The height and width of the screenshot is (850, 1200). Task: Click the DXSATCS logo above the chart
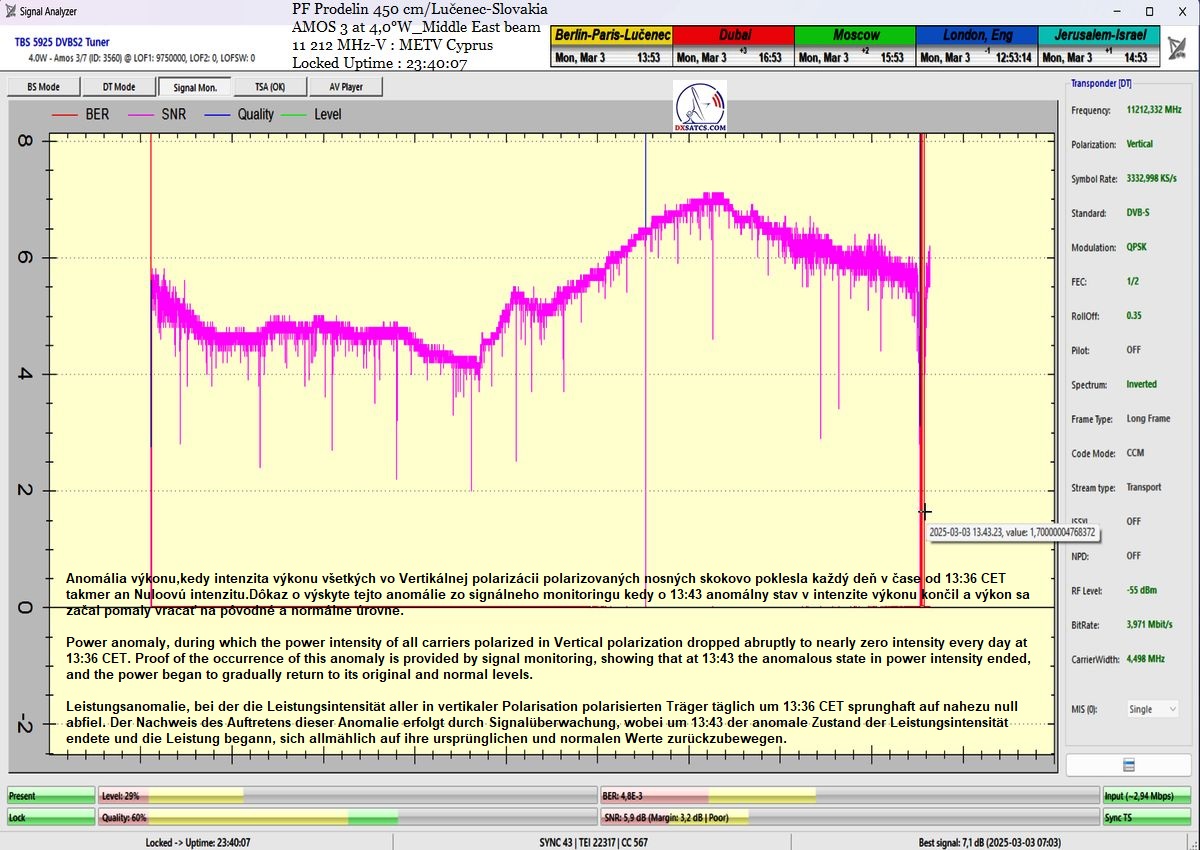(700, 107)
